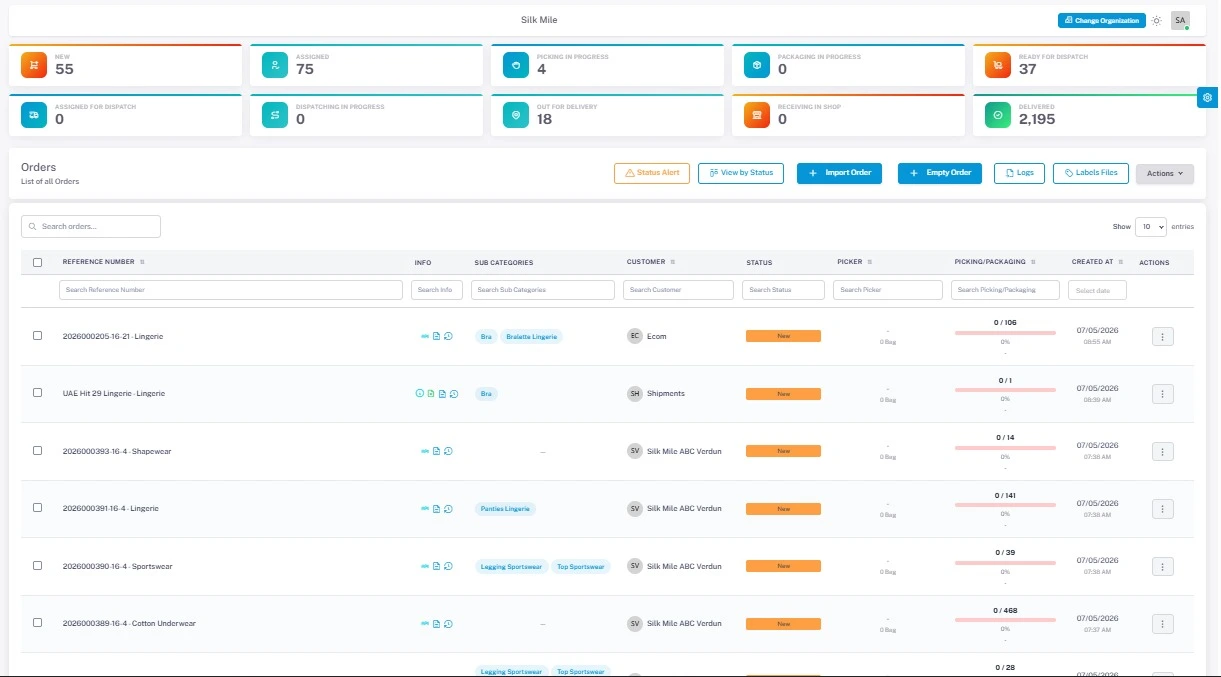Sort by Reference Number column icon

pyautogui.click(x=142, y=262)
